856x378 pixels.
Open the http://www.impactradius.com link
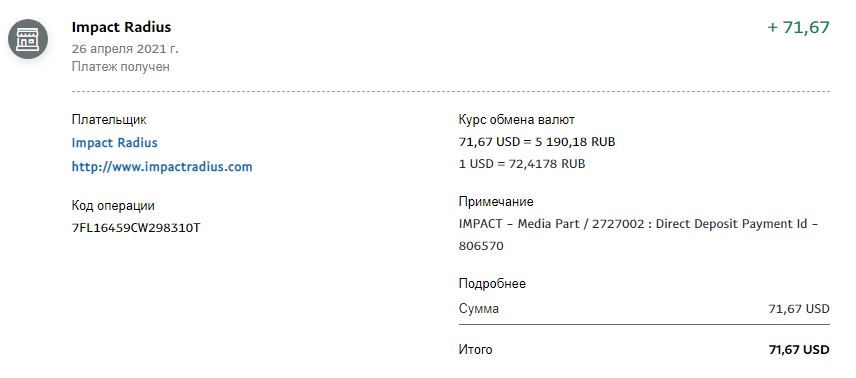(162, 167)
